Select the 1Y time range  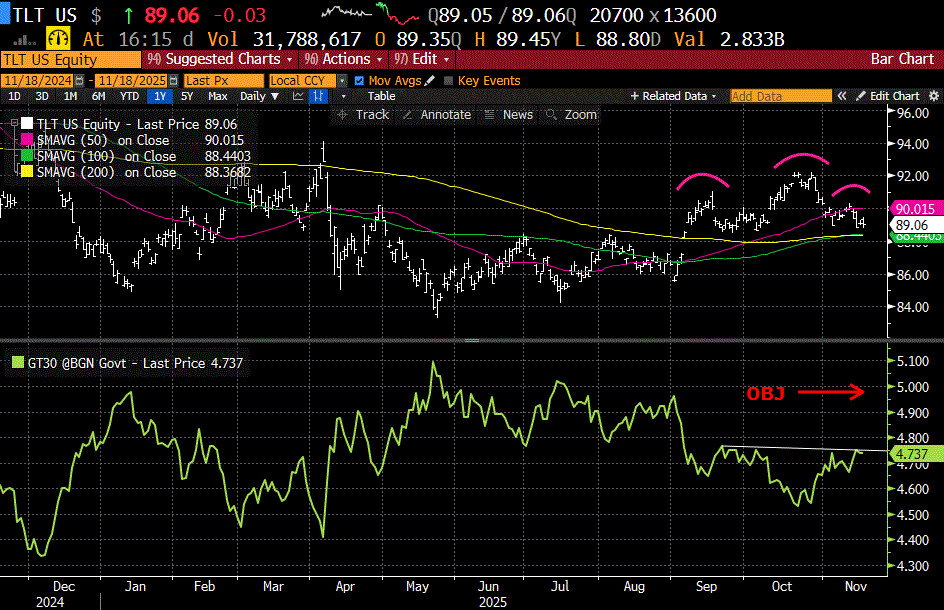click(160, 96)
